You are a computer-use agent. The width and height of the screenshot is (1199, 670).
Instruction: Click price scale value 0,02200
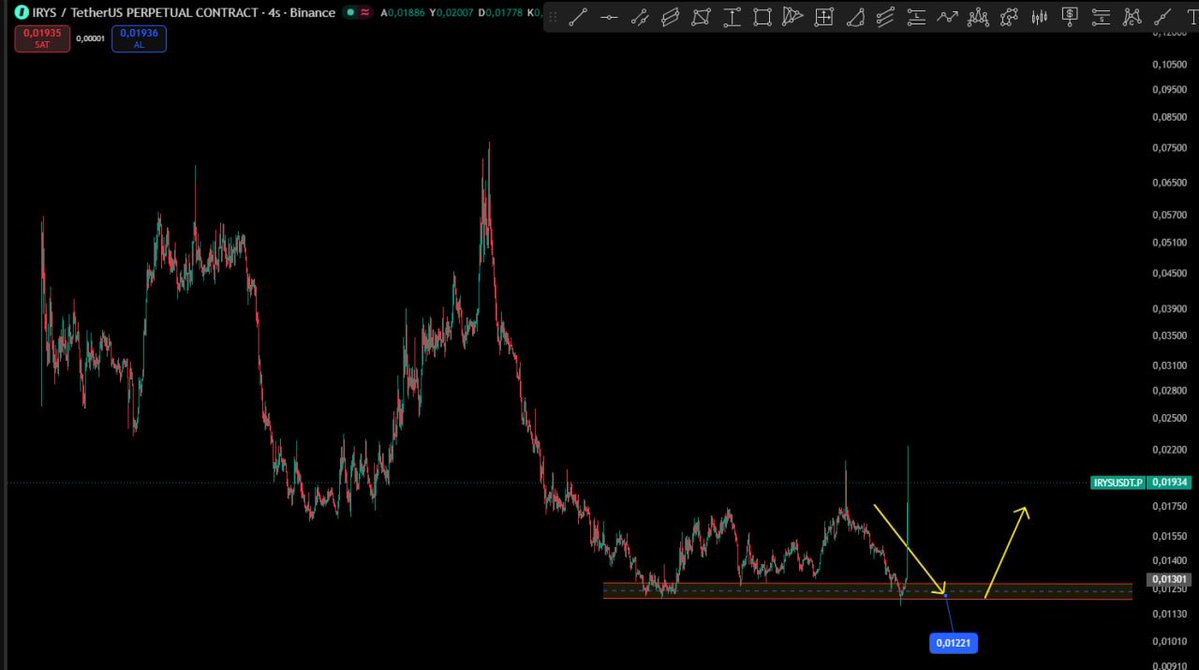(1169, 450)
